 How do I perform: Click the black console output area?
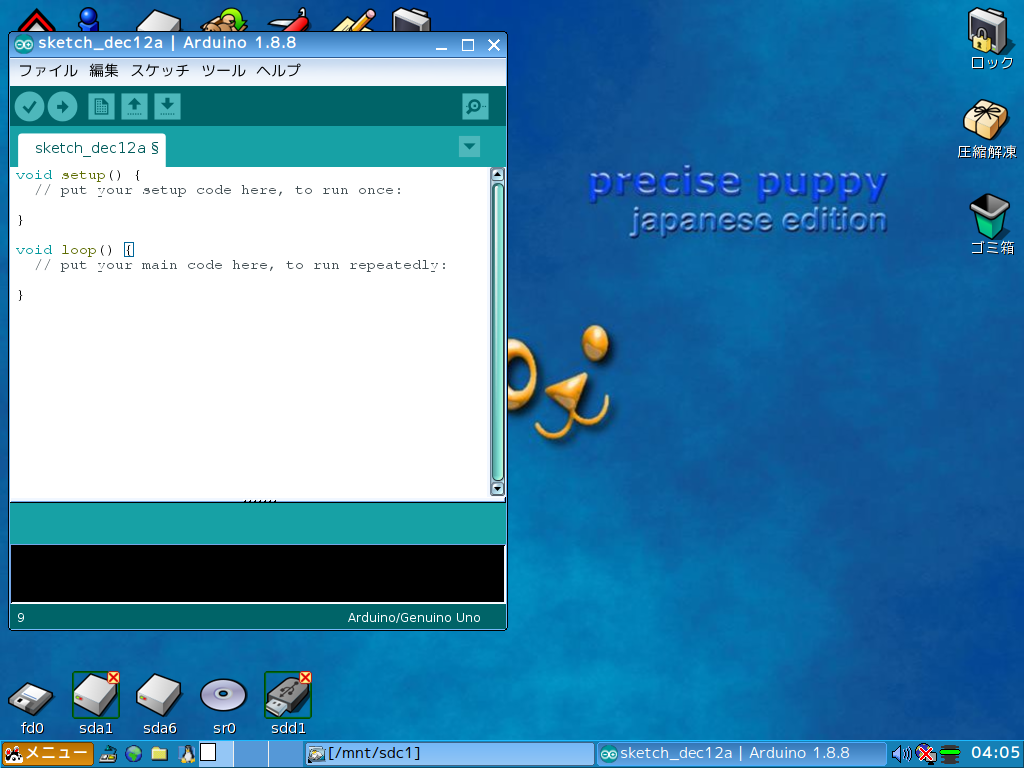point(258,573)
